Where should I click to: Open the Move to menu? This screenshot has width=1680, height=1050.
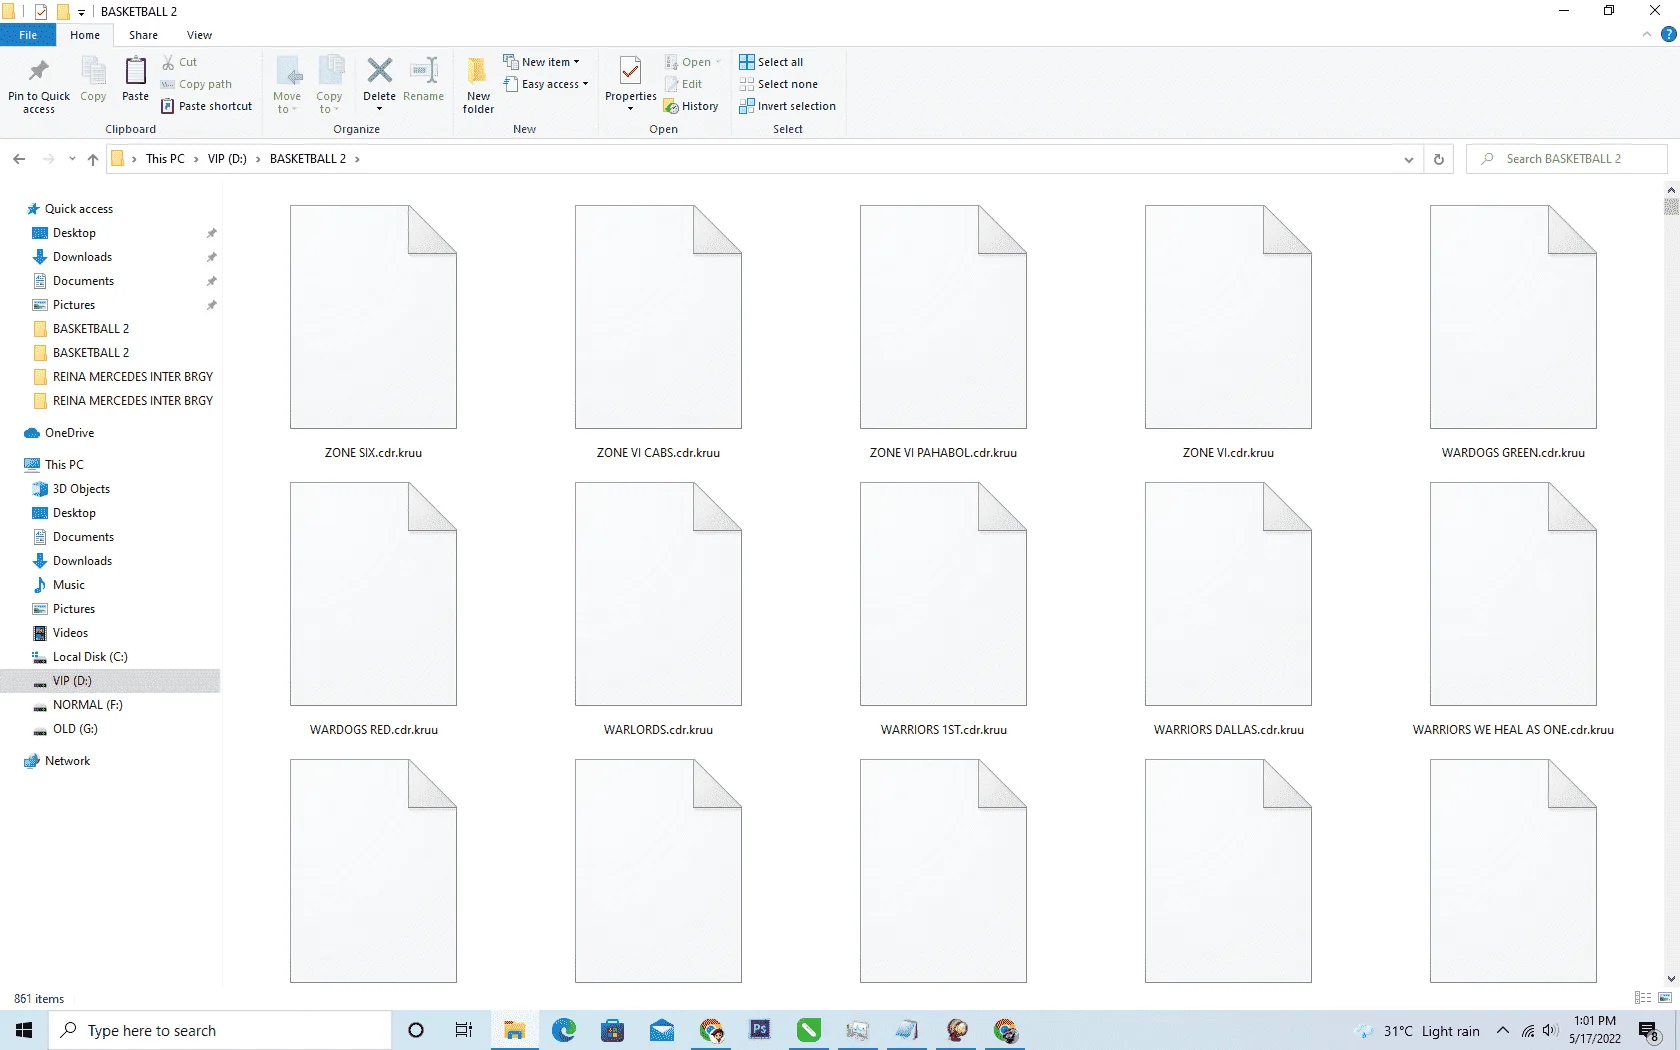pos(287,85)
